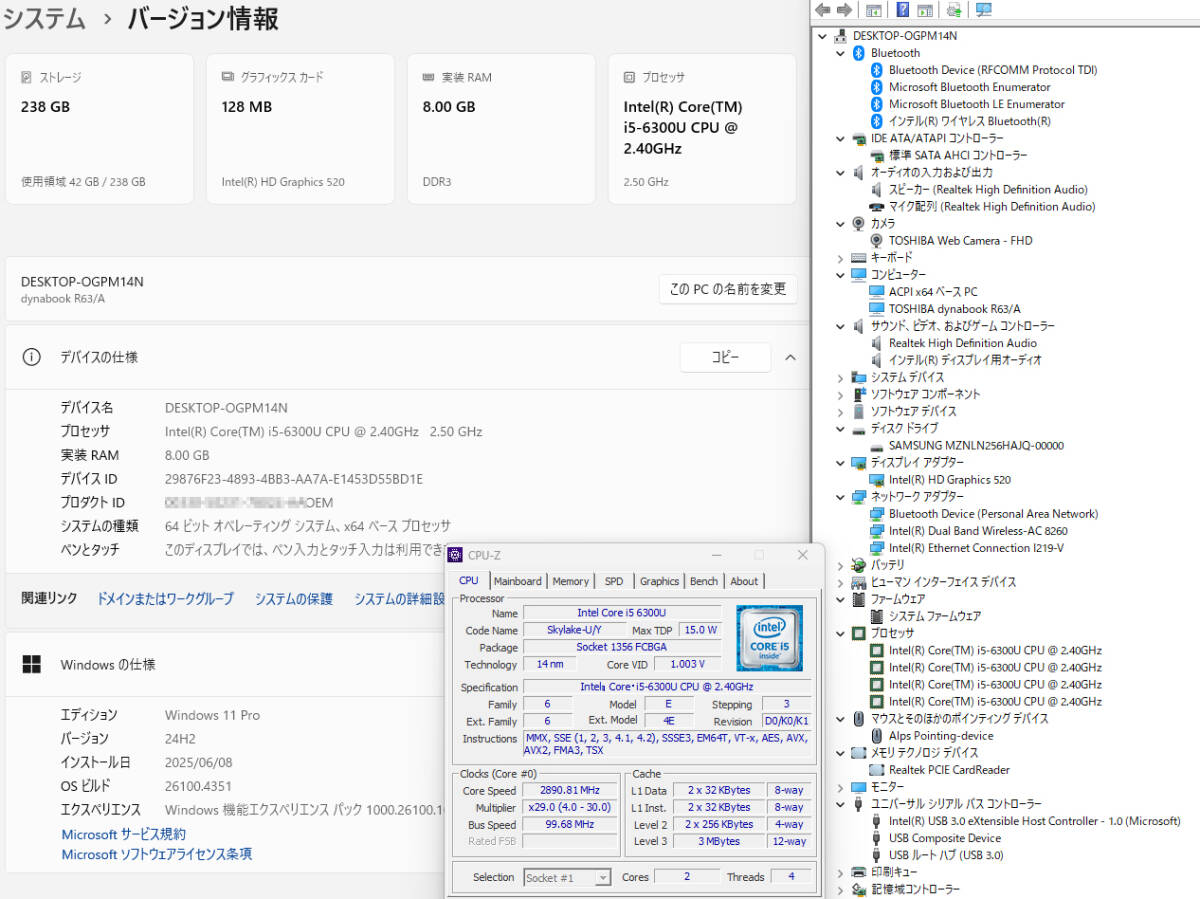Switch to the SPD tab in CPU-Z
The width and height of the screenshot is (1200, 899).
pos(614,581)
